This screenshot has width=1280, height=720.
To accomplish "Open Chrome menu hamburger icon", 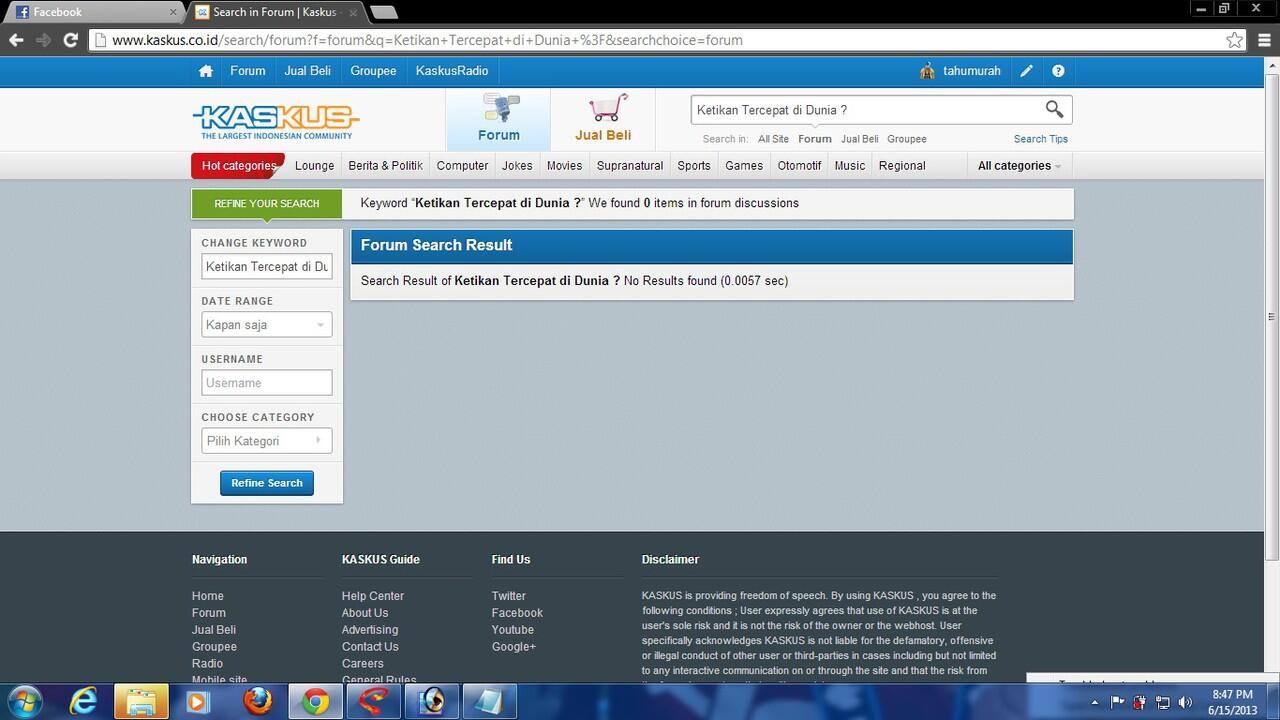I will tap(1265, 40).
